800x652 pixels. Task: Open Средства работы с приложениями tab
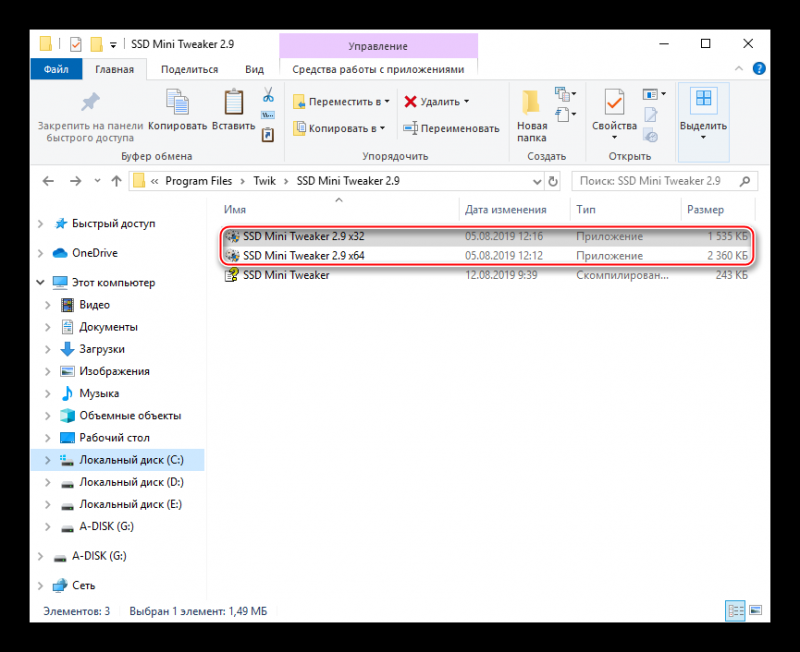(378, 69)
